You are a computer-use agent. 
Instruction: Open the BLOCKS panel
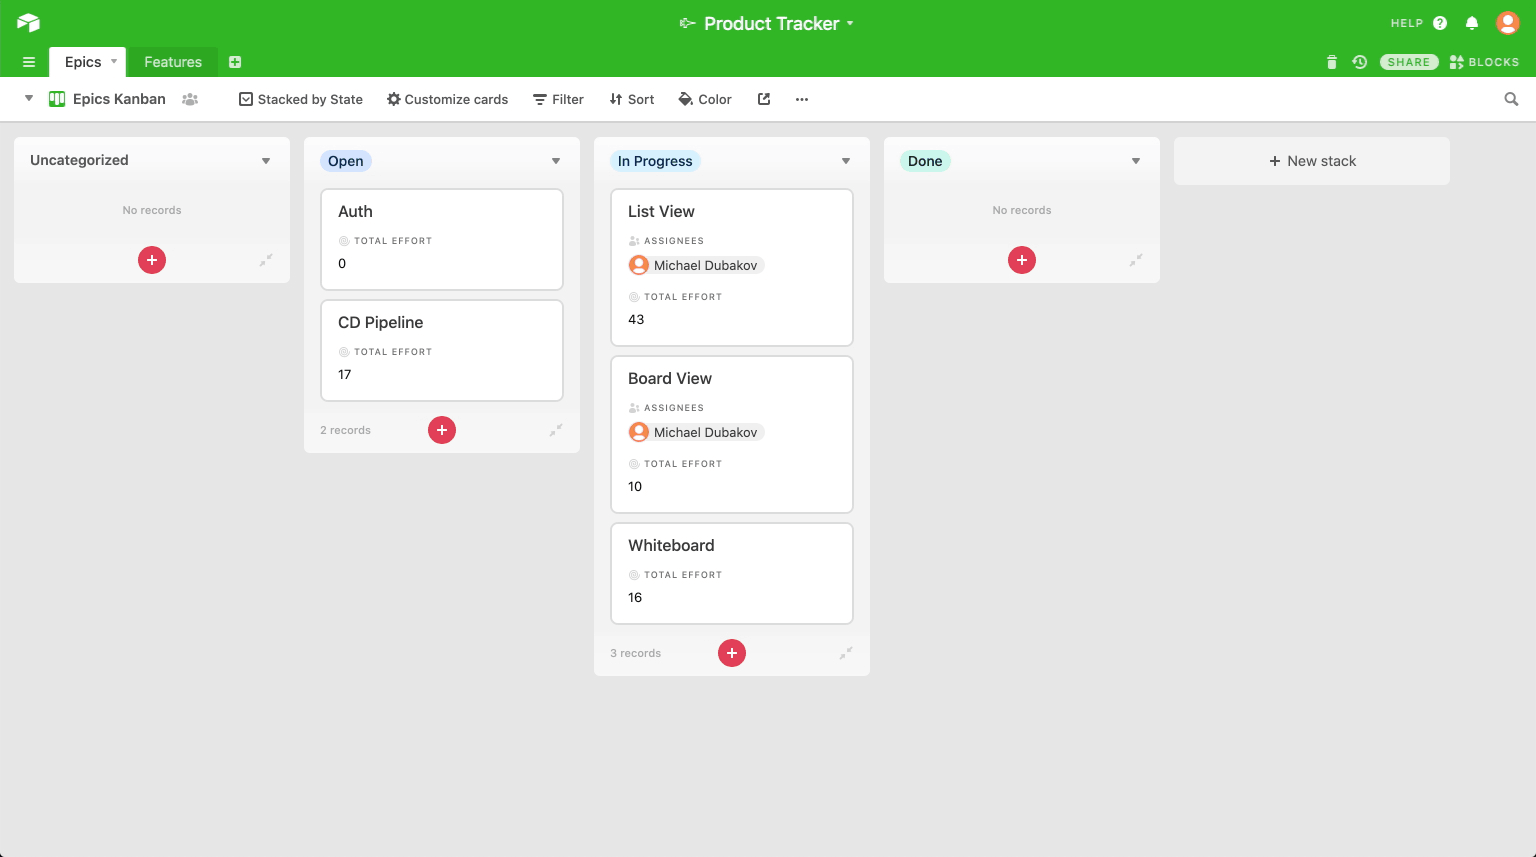tap(1484, 61)
